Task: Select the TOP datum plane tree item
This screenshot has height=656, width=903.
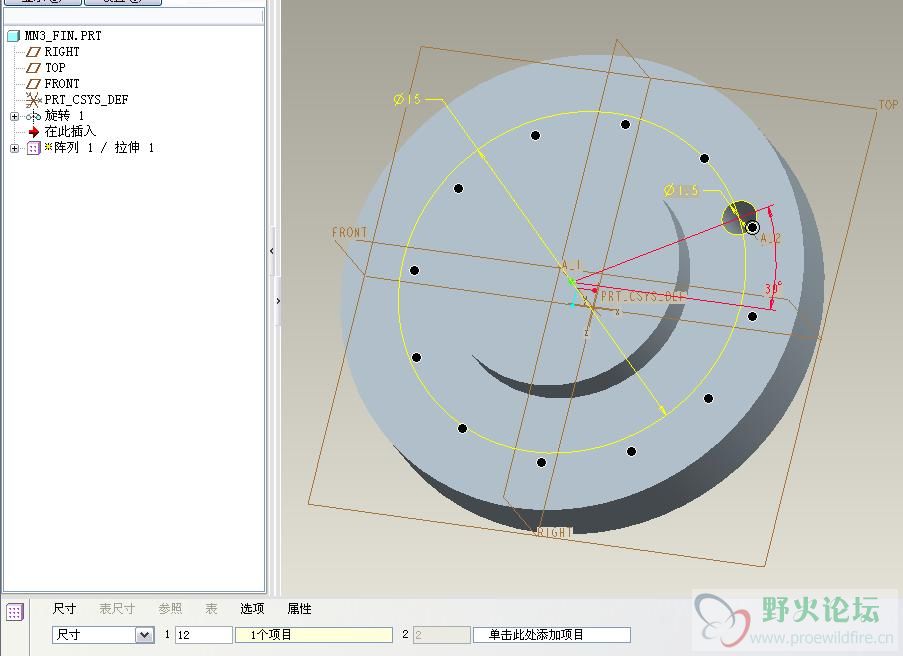Action: (x=55, y=67)
